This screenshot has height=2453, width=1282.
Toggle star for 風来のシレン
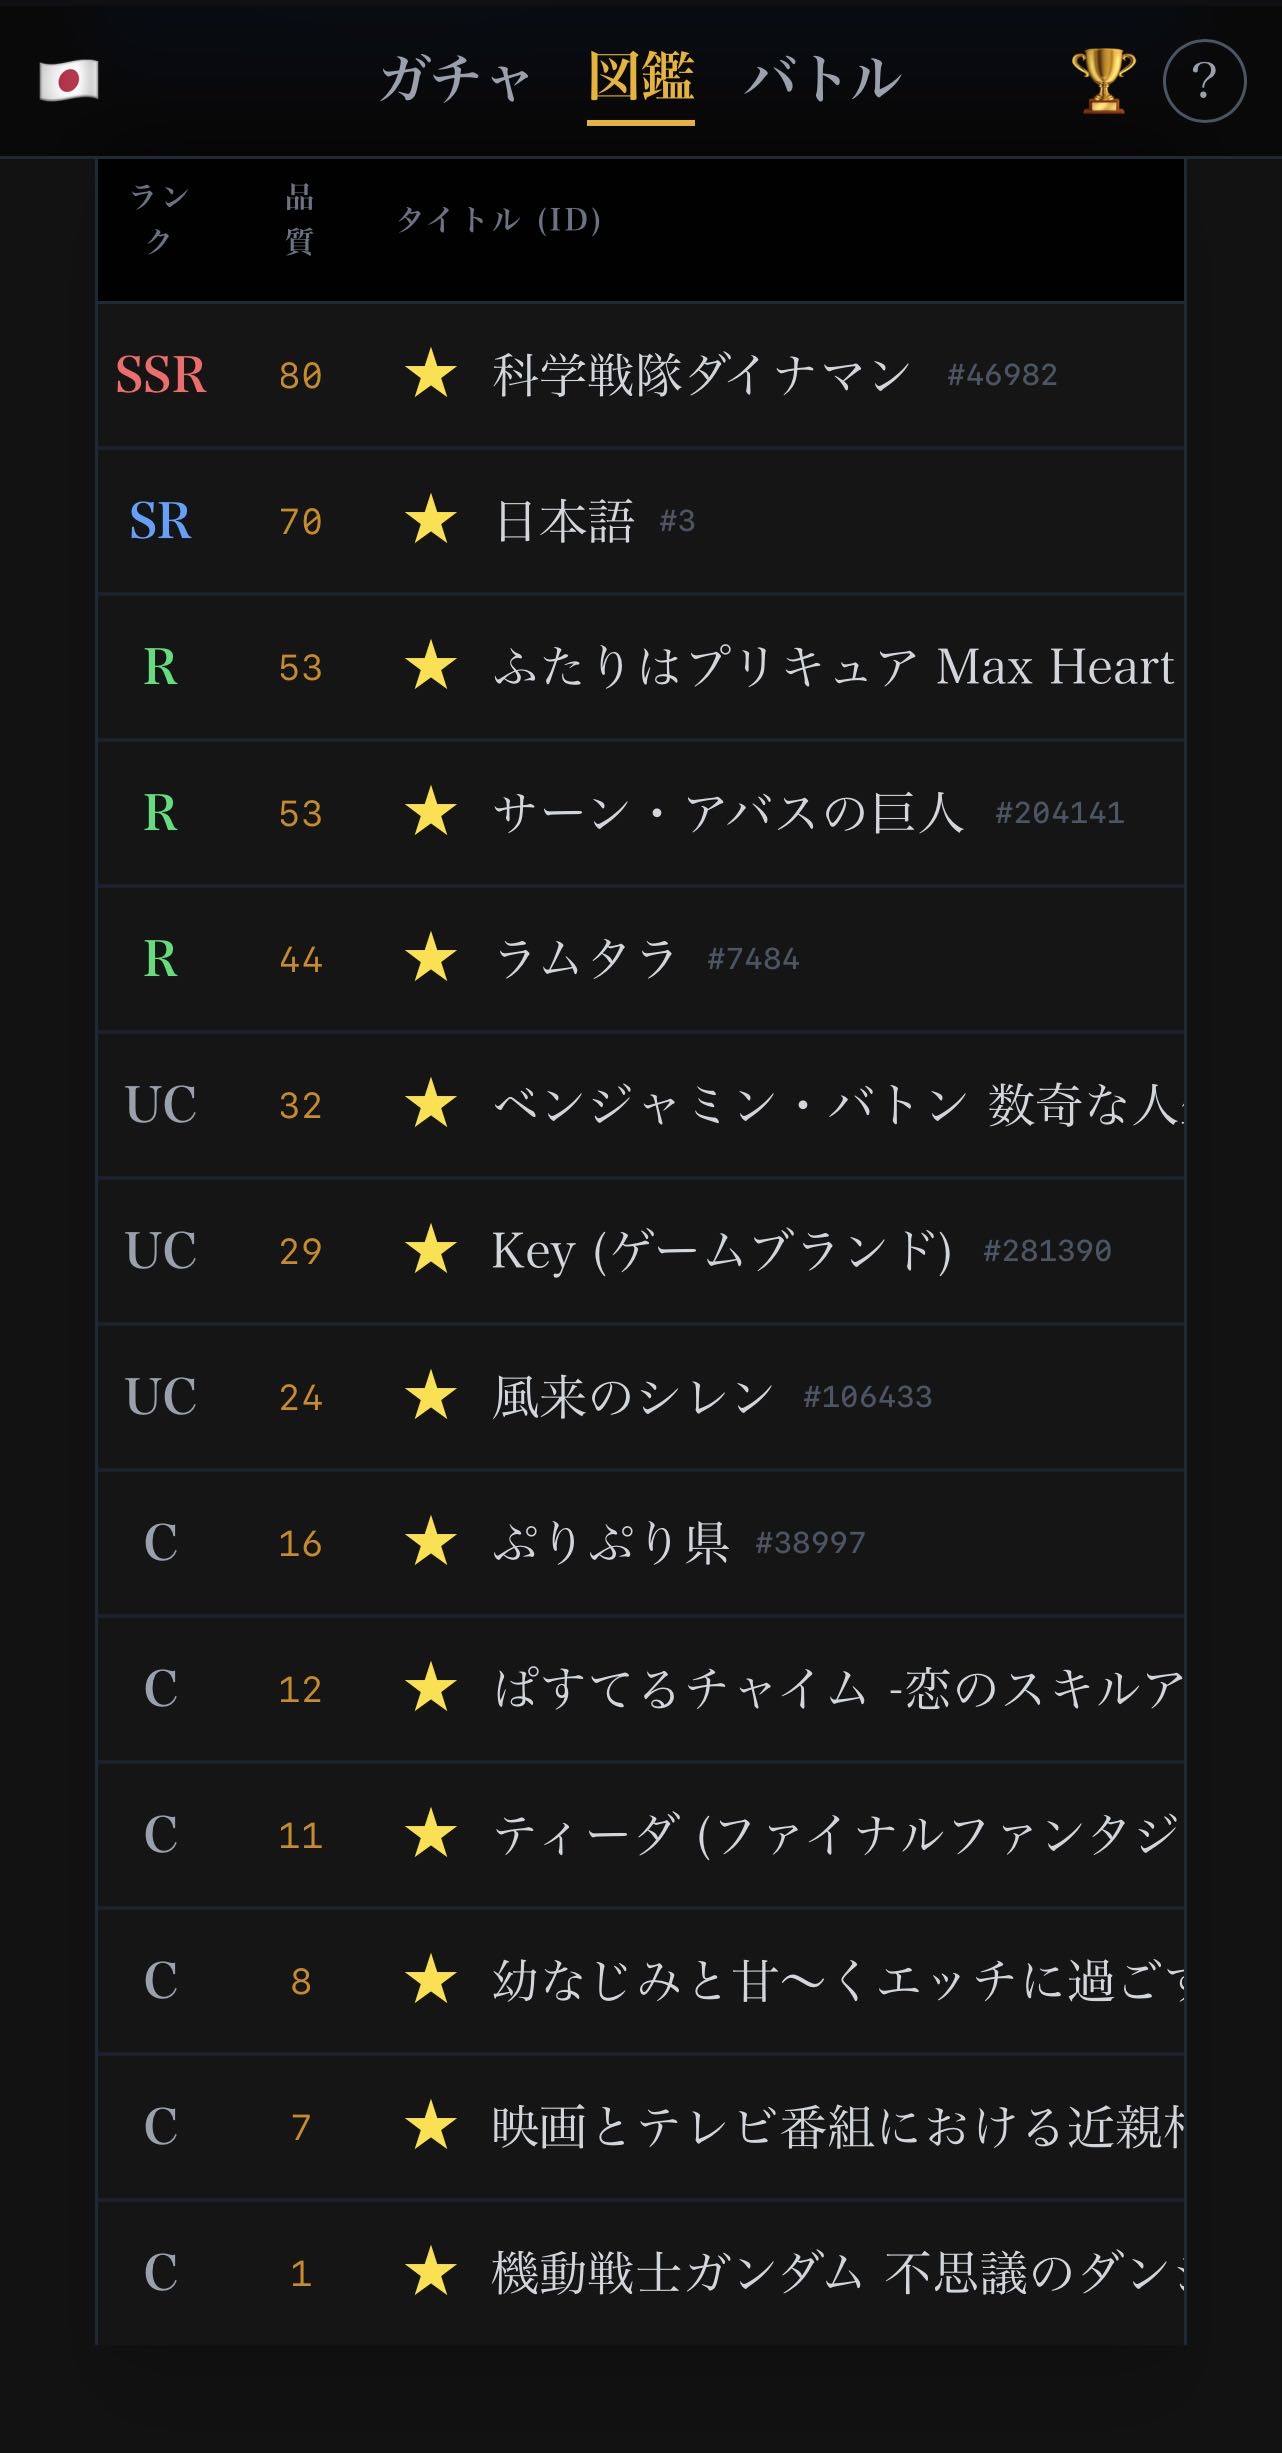click(431, 1396)
